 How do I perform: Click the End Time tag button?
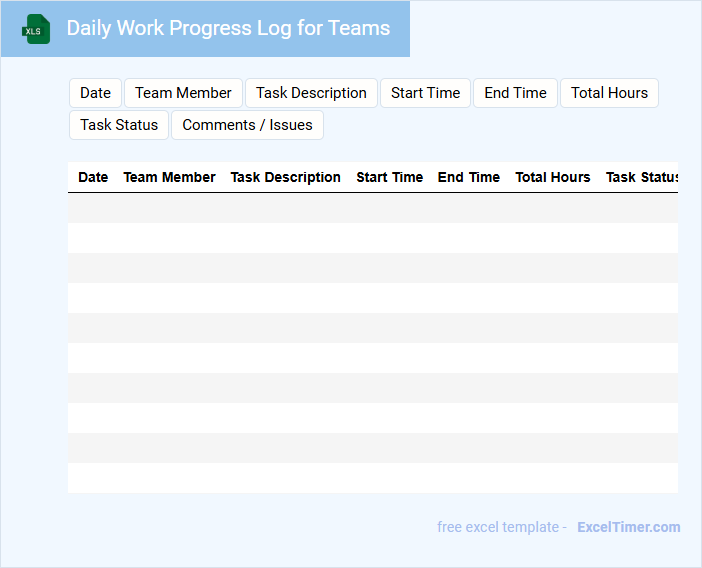[515, 93]
